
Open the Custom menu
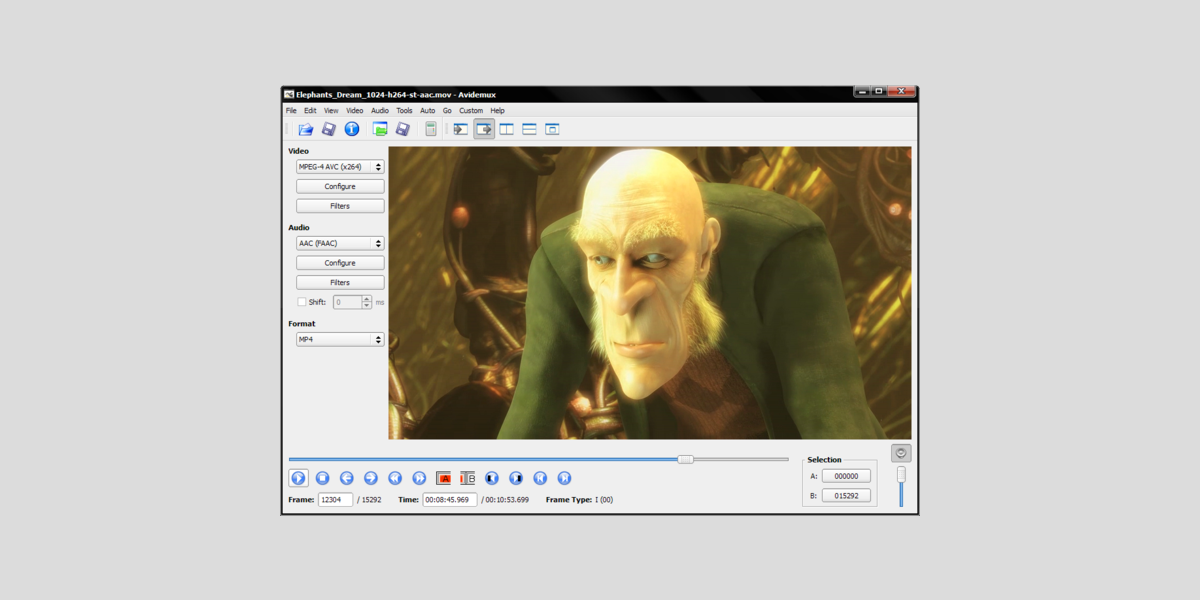(471, 111)
